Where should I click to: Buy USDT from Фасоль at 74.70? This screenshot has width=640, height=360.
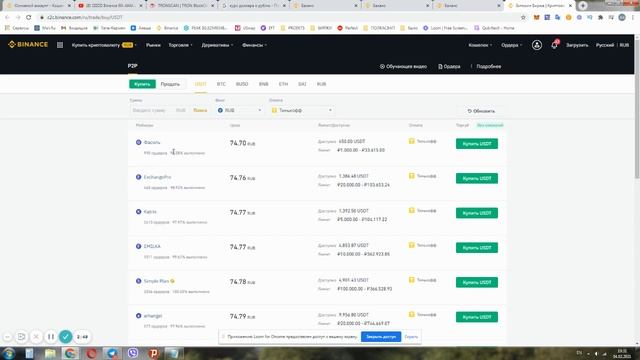pos(477,144)
